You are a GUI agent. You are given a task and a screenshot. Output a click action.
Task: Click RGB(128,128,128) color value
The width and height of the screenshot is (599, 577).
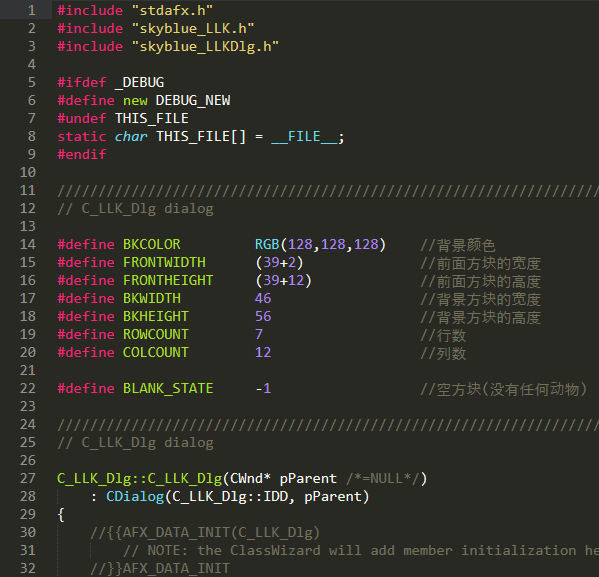click(321, 244)
